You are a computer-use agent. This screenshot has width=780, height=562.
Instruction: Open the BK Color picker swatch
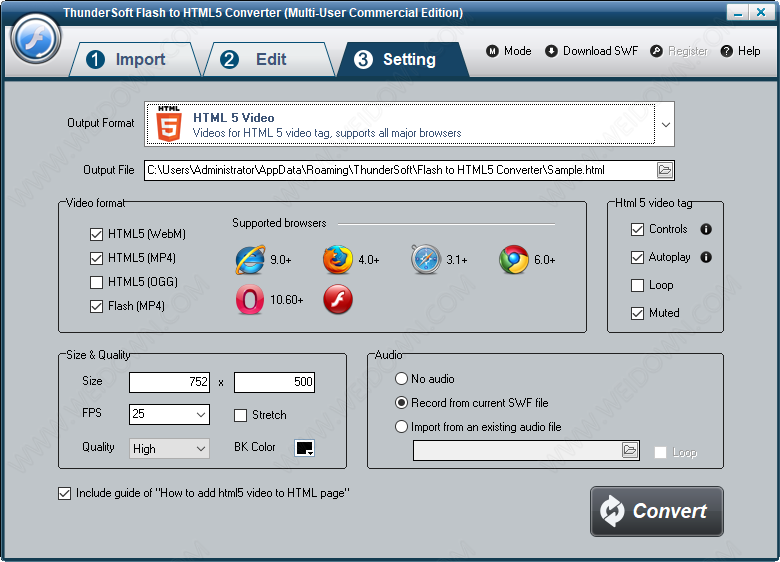click(304, 448)
